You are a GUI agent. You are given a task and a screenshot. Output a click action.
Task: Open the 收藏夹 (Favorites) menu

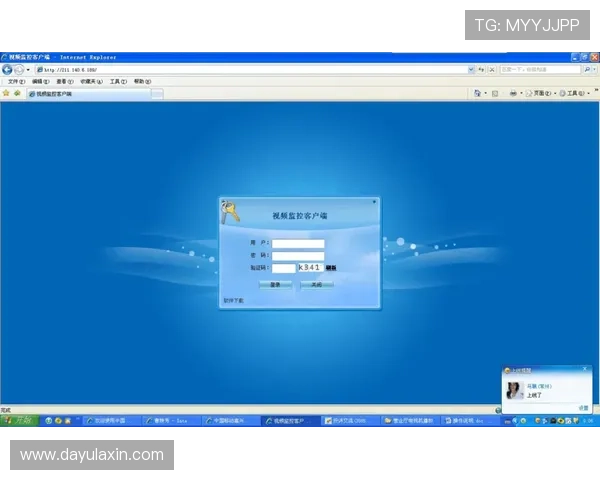(x=90, y=81)
